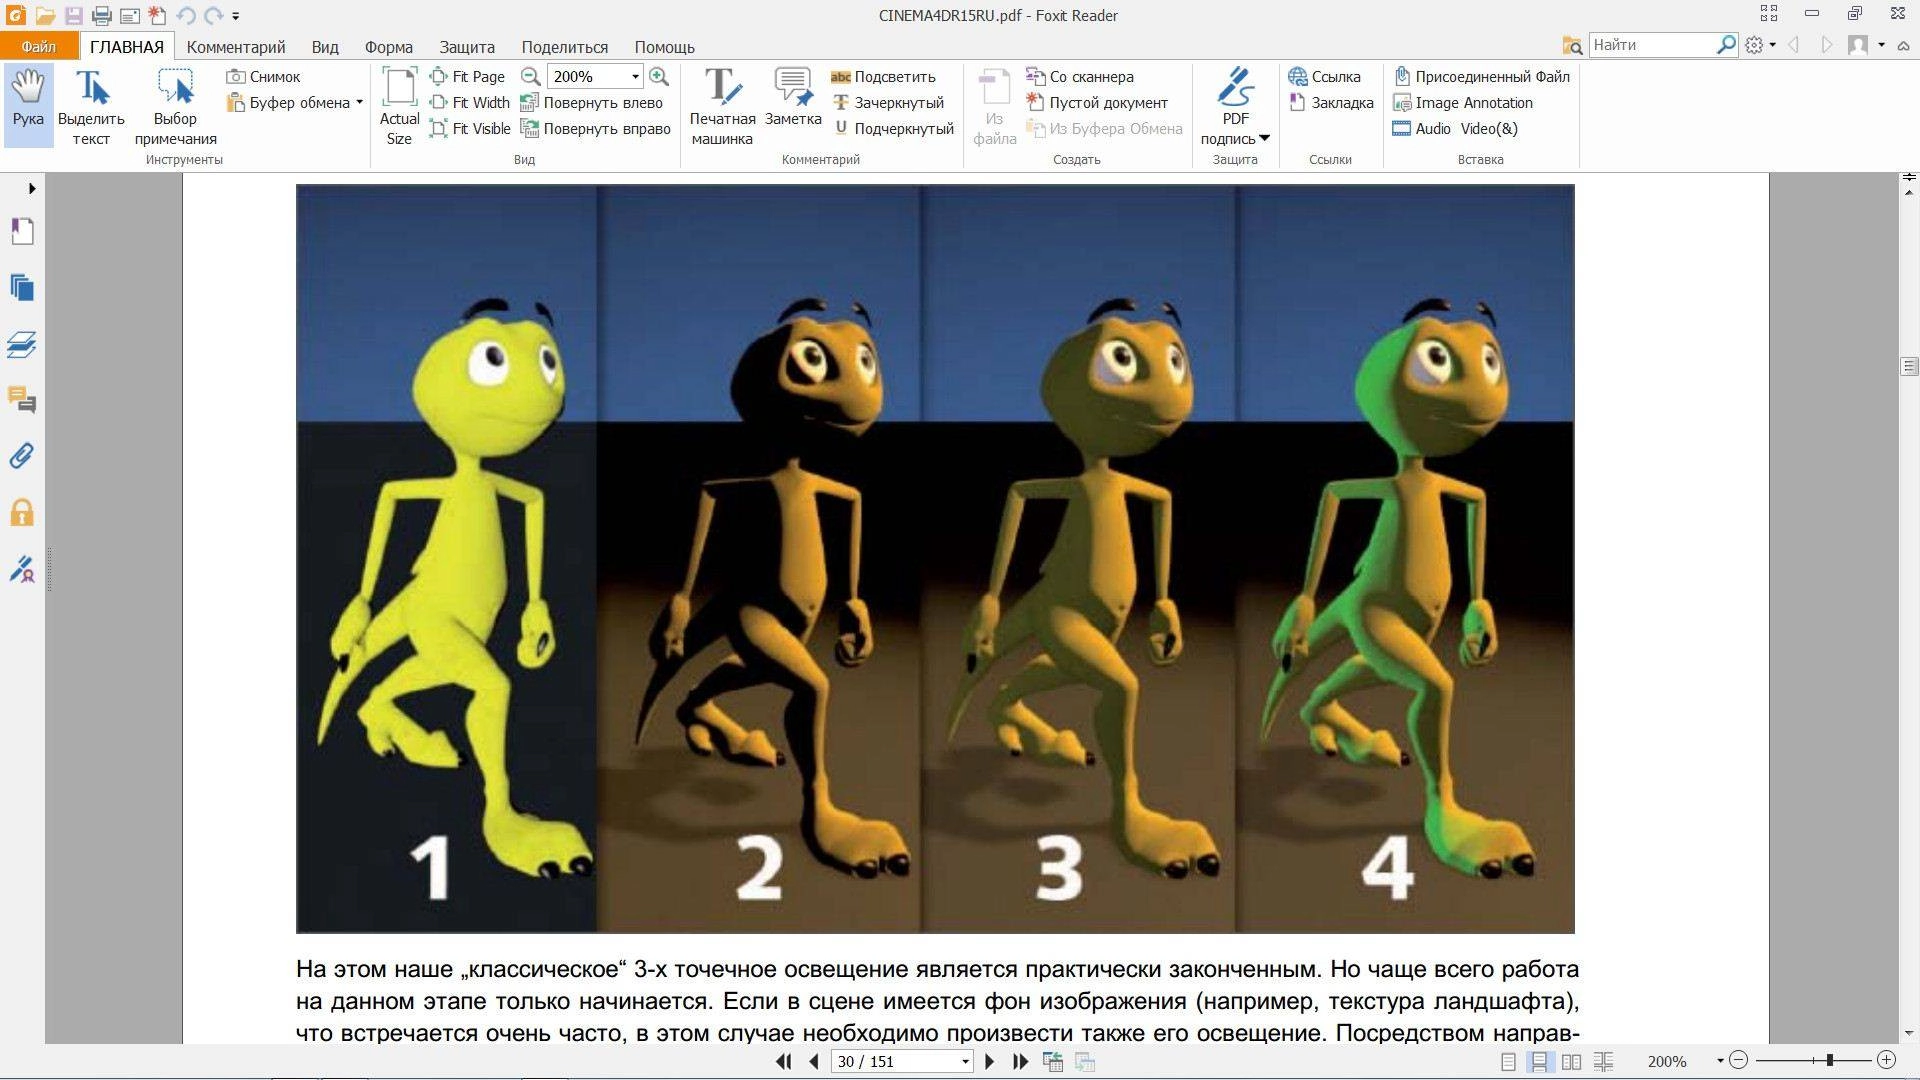Image resolution: width=1920 pixels, height=1080 pixels.
Task: Switch to Поделиться tab
Action: point(565,47)
